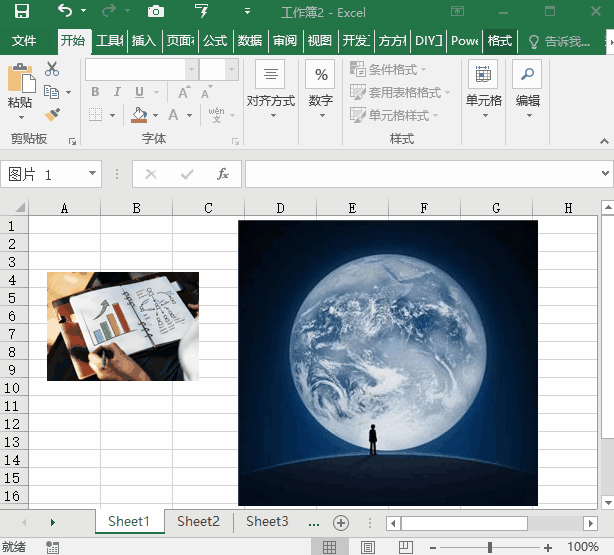This screenshot has width=614, height=555.
Task: Expand the formula bar chevron
Action: click(x=604, y=174)
